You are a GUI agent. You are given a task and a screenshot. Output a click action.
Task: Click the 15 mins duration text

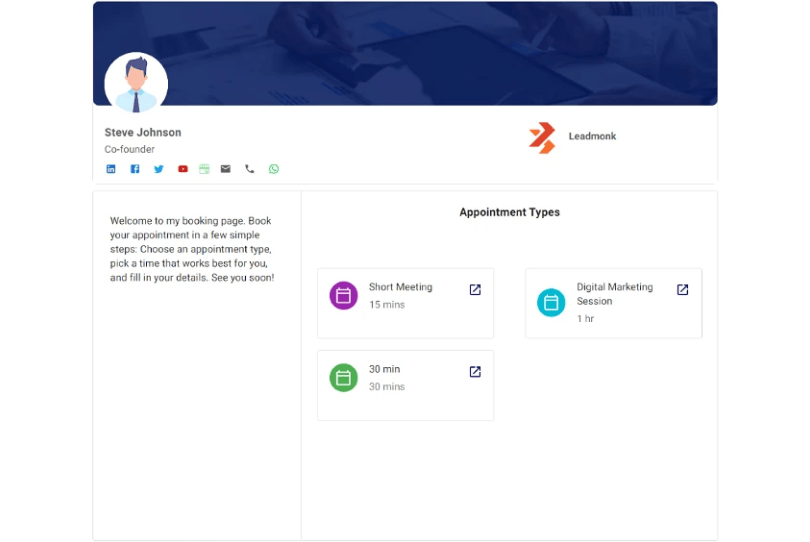[x=387, y=305]
